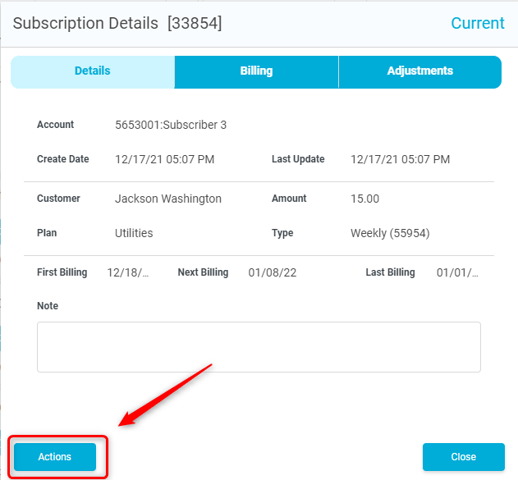Click the truncated First Billing date
The image size is (518, 480).
(x=128, y=273)
